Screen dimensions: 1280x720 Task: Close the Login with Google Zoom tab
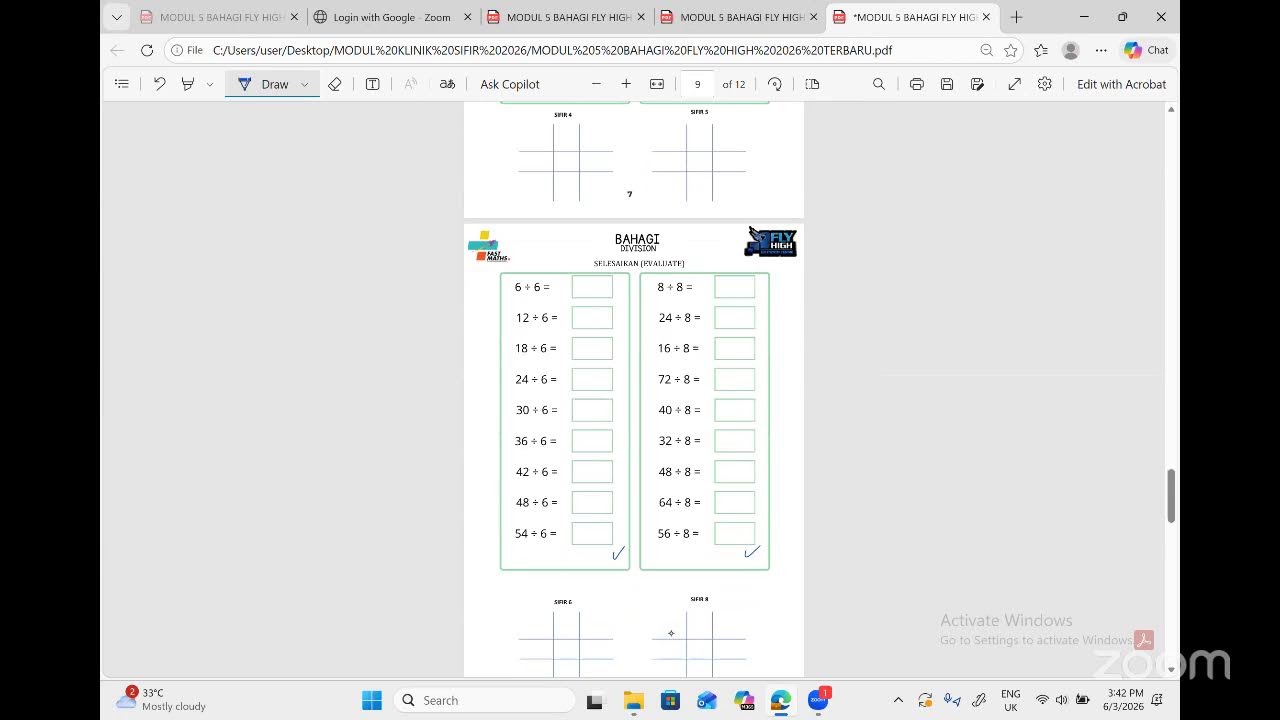467,17
